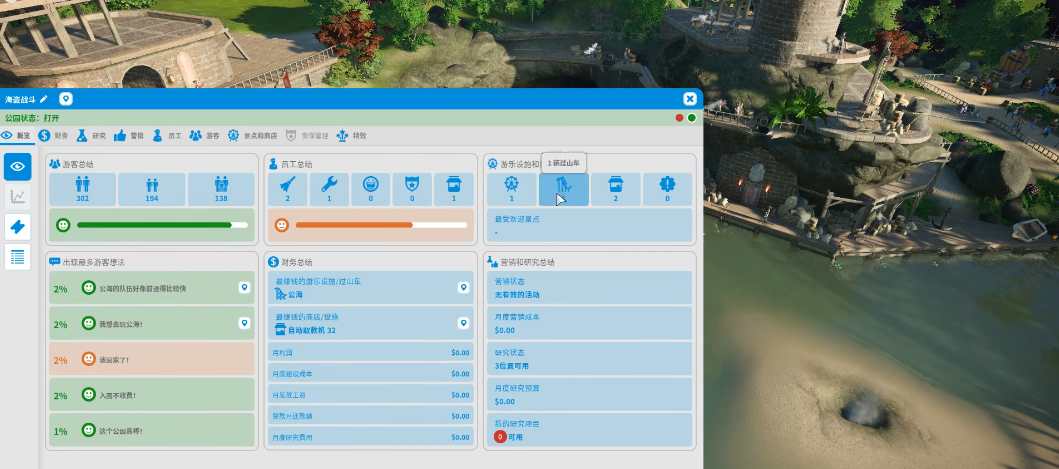The height and width of the screenshot is (469, 1059).
Task: Select guest tile showing 194
Action: 152,189
